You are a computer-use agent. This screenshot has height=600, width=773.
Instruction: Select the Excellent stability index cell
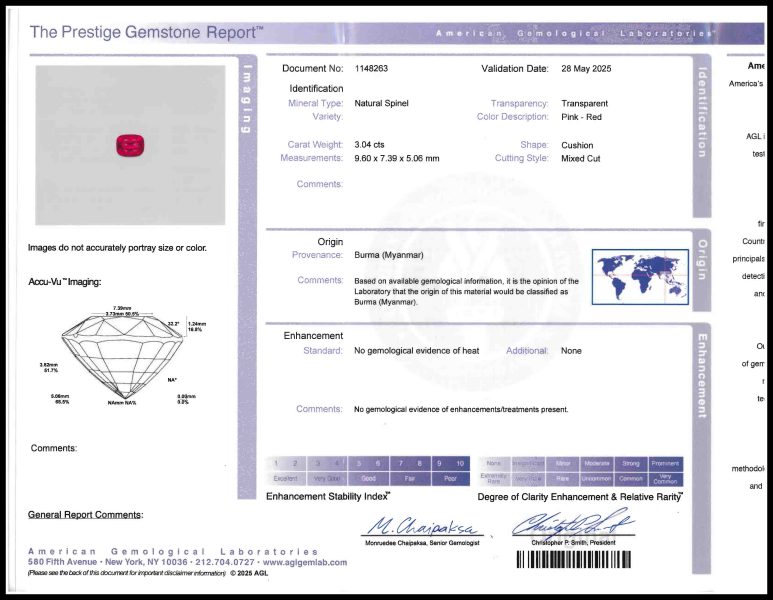(x=286, y=479)
